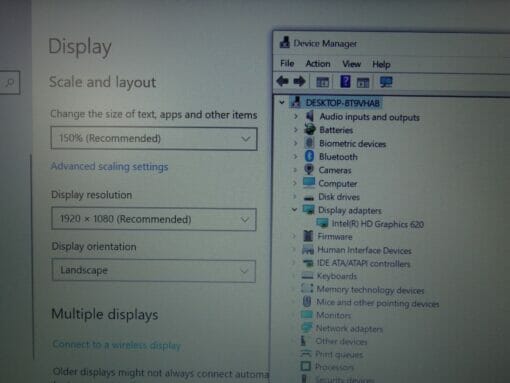Select the Processors category icon
Viewport: 510px width, 383px height.
[305, 366]
